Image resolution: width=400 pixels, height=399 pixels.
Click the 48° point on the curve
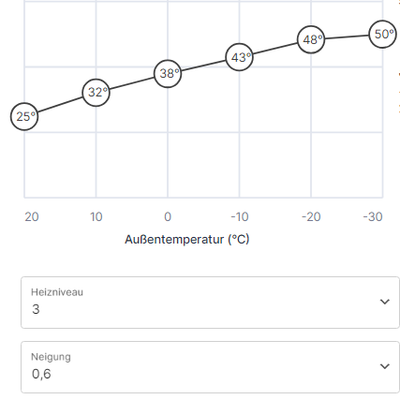(x=311, y=40)
